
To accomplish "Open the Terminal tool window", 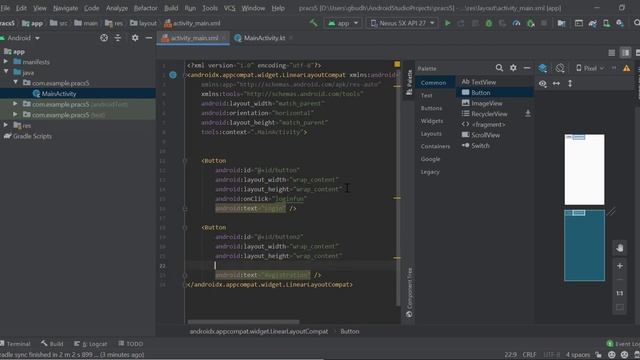I will [16, 344].
